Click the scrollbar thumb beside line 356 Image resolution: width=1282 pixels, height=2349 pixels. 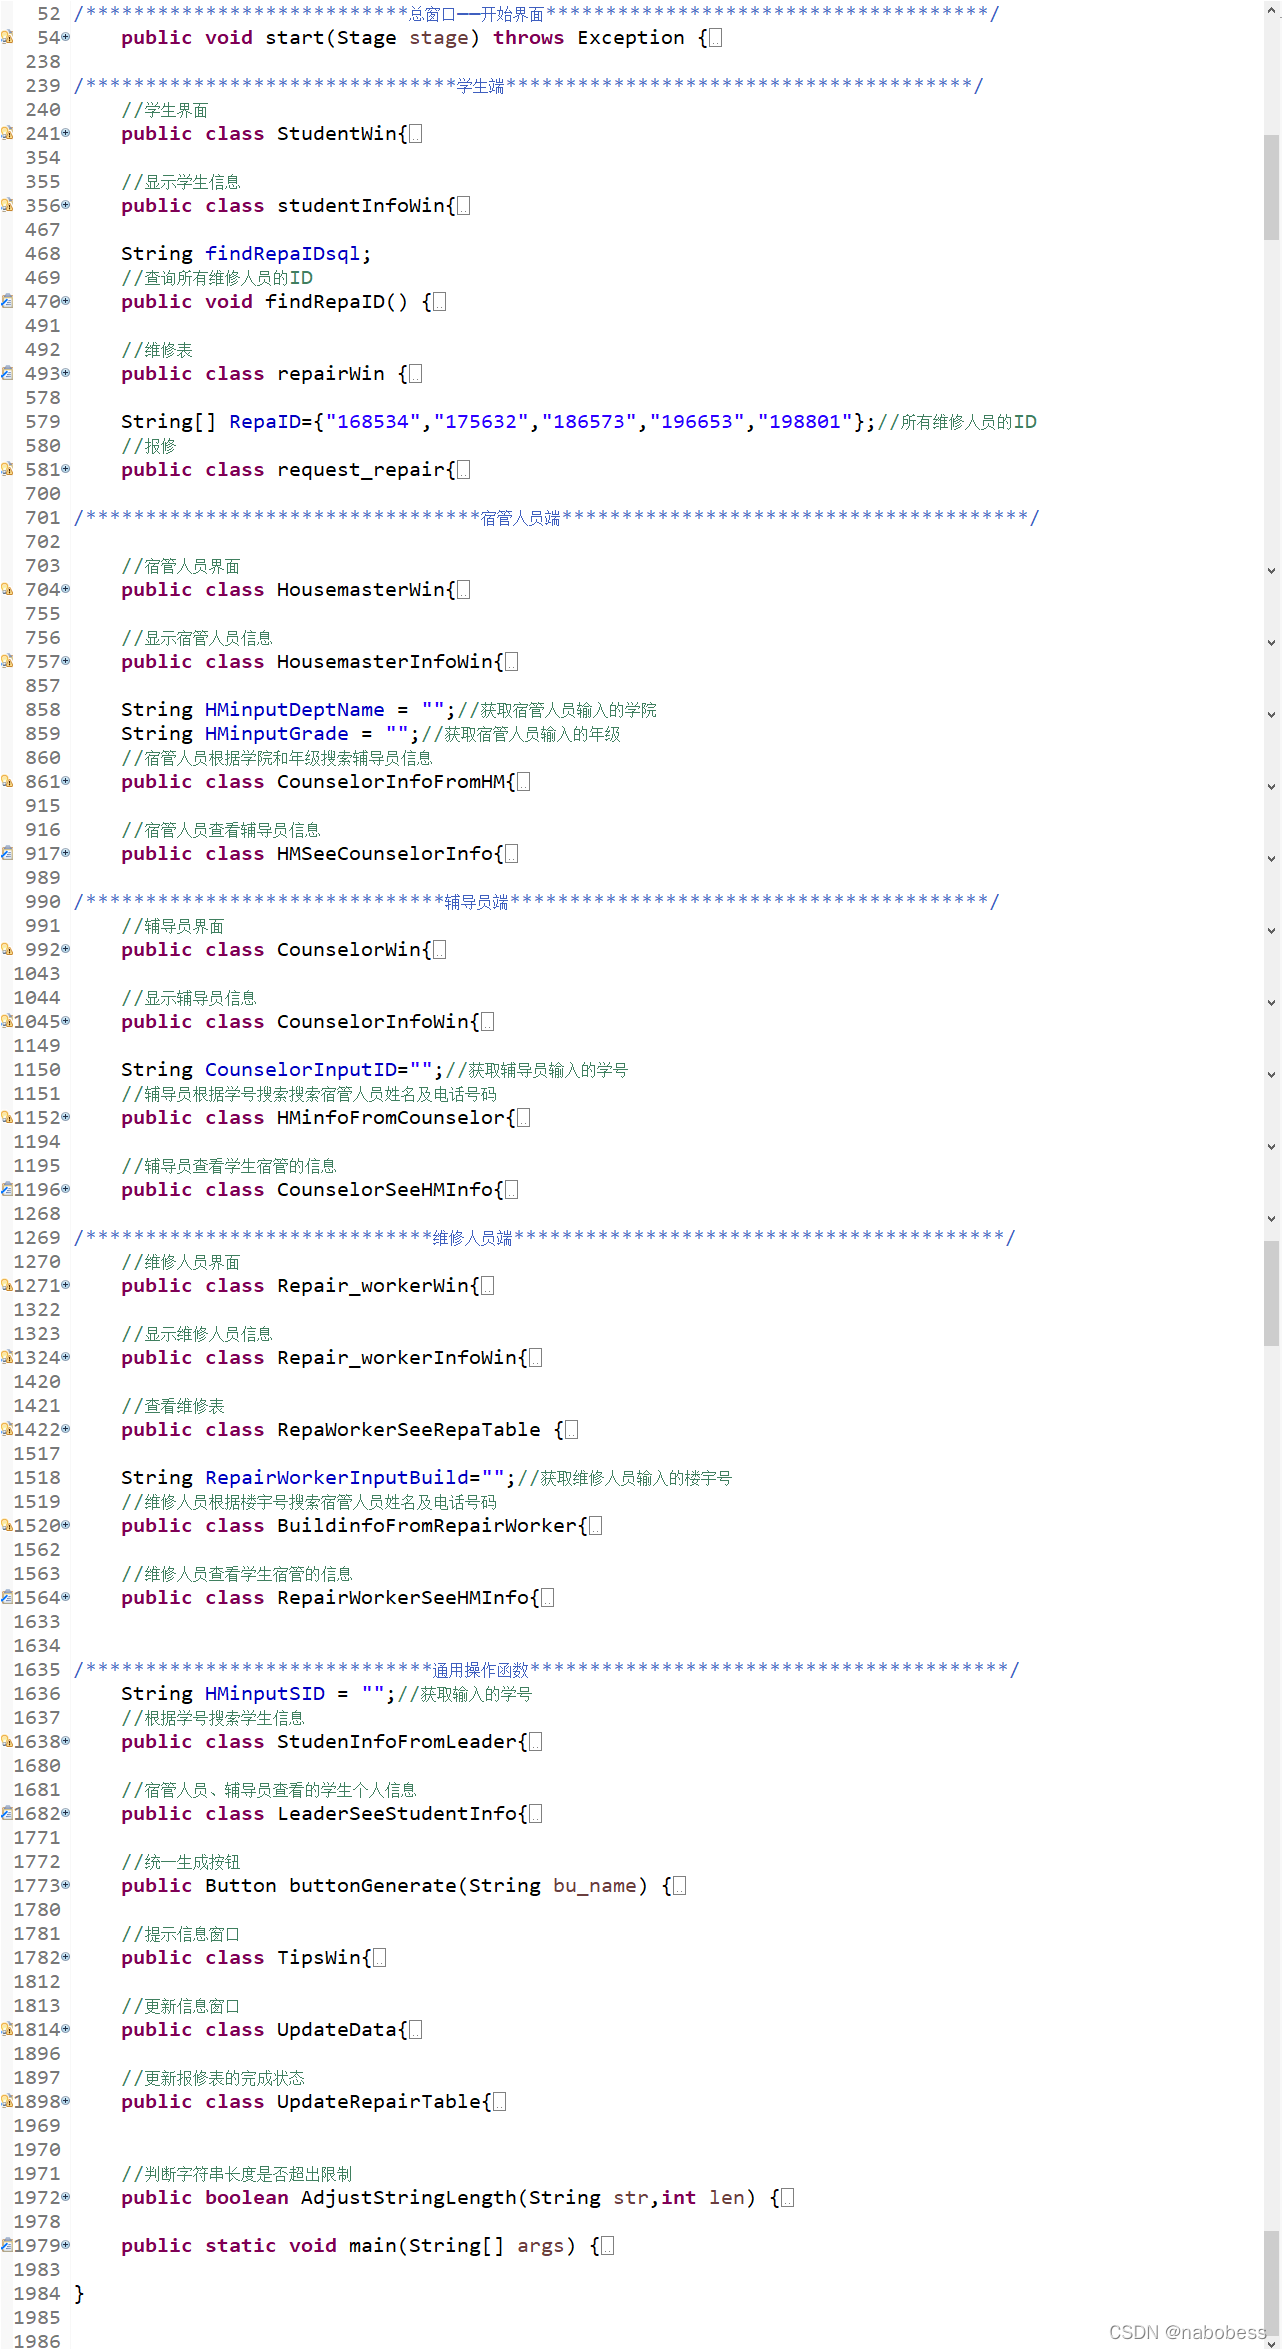pos(1271,188)
